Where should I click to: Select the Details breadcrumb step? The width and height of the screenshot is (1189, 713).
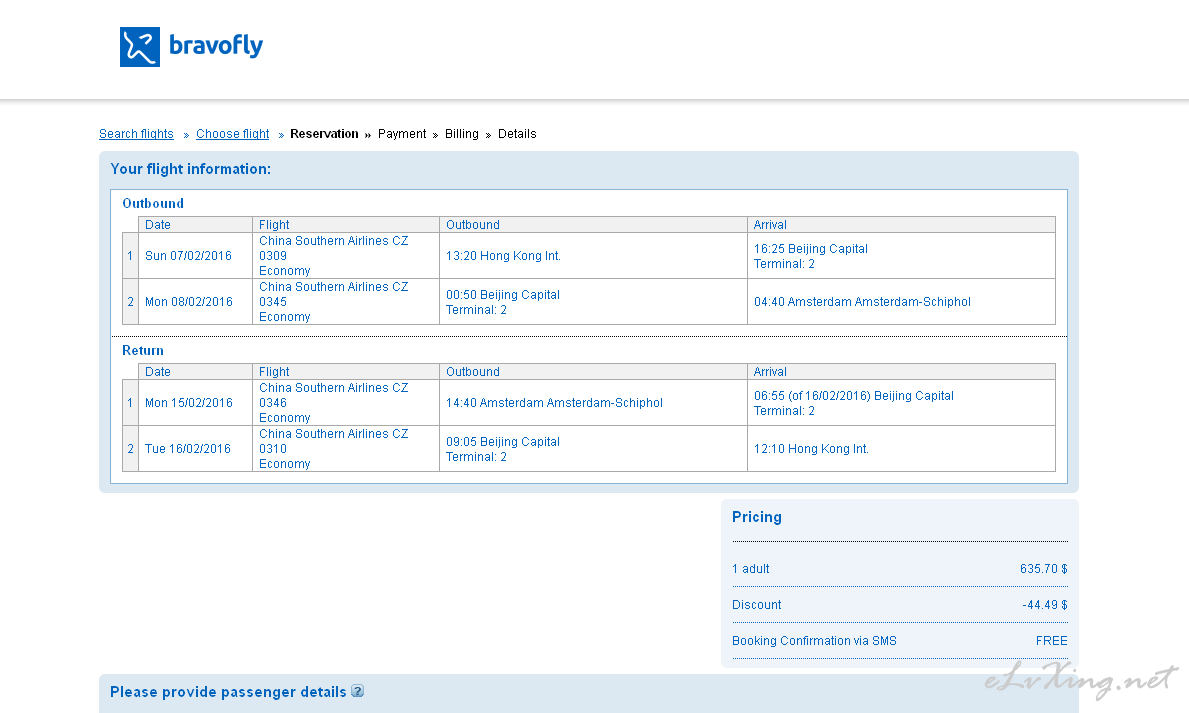517,134
